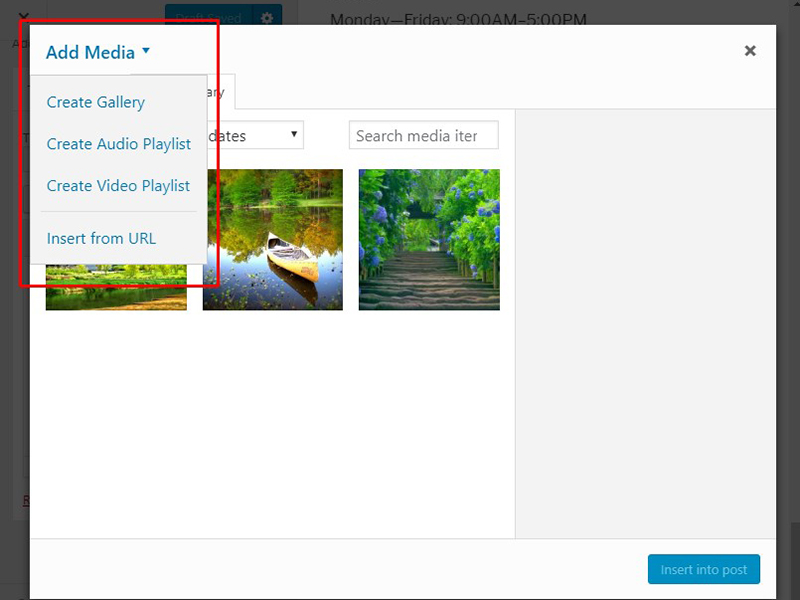Viewport: 800px width, 600px height.
Task: Focus the Search media items field
Action: [x=423, y=135]
